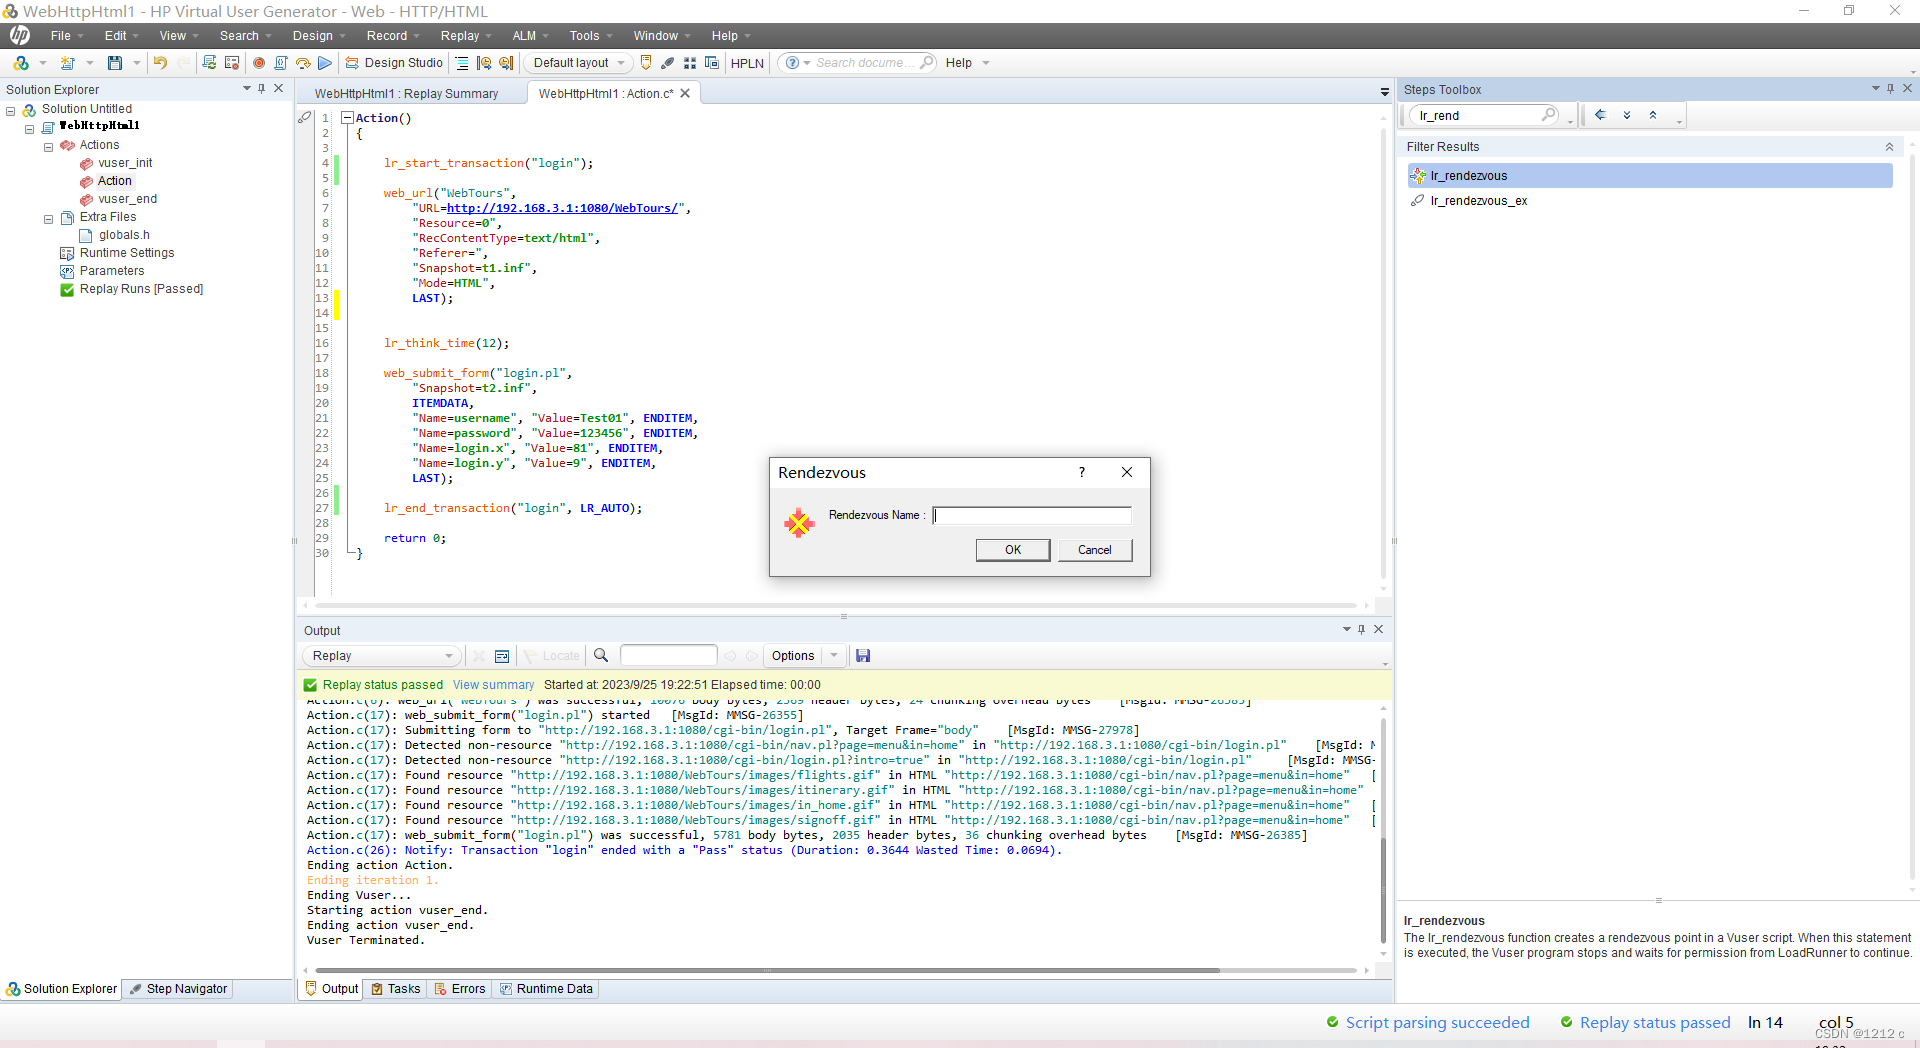This screenshot has width=1920, height=1048.
Task: Click the collapse-all double chevron in Steps Toolbox
Action: point(1653,115)
